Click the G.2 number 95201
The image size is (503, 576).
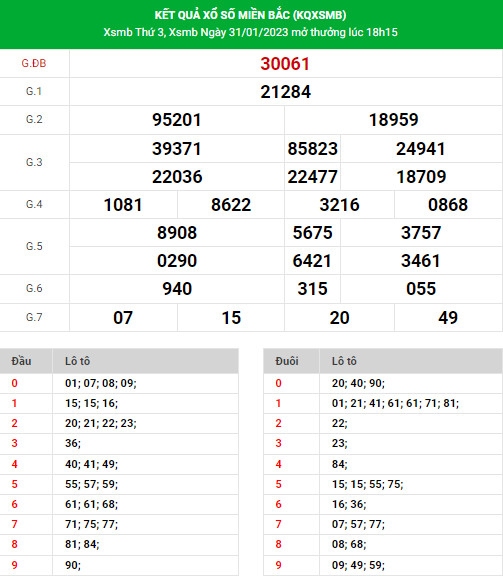click(x=177, y=120)
